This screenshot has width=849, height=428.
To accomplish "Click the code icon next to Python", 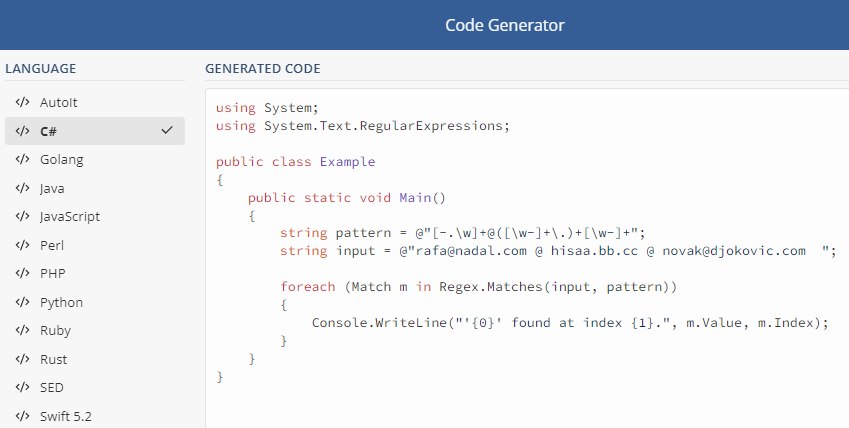I will click(x=22, y=302).
